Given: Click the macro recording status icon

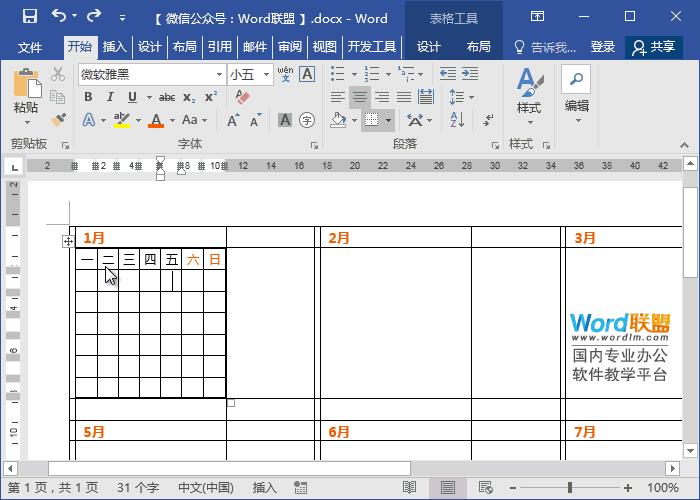Looking at the screenshot, I should (x=300, y=487).
